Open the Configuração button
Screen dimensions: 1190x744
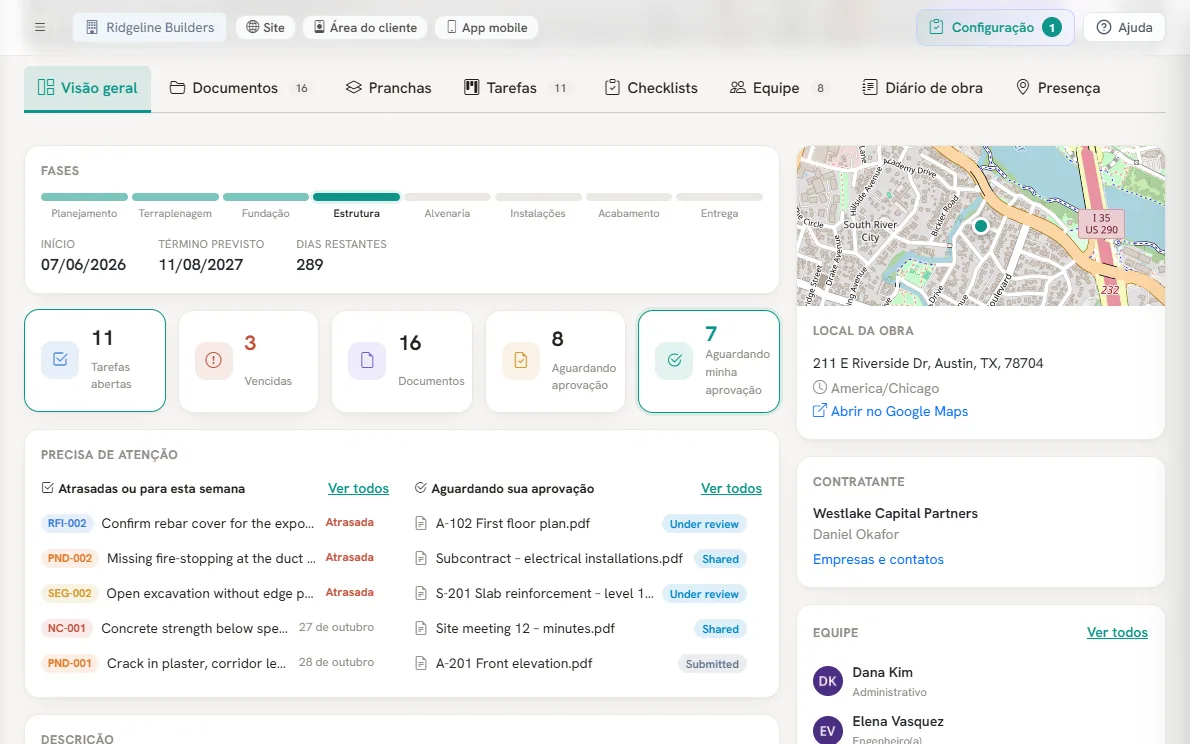995,27
